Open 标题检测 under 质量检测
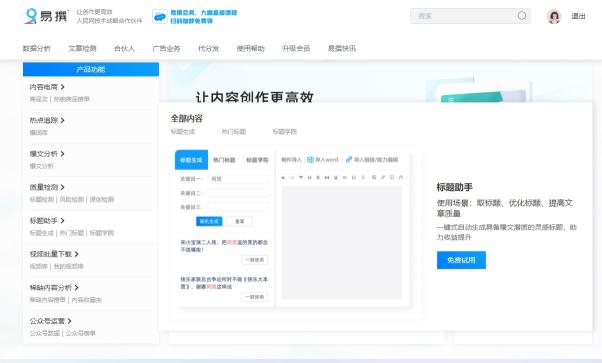The height and width of the screenshot is (363, 602). point(42,199)
